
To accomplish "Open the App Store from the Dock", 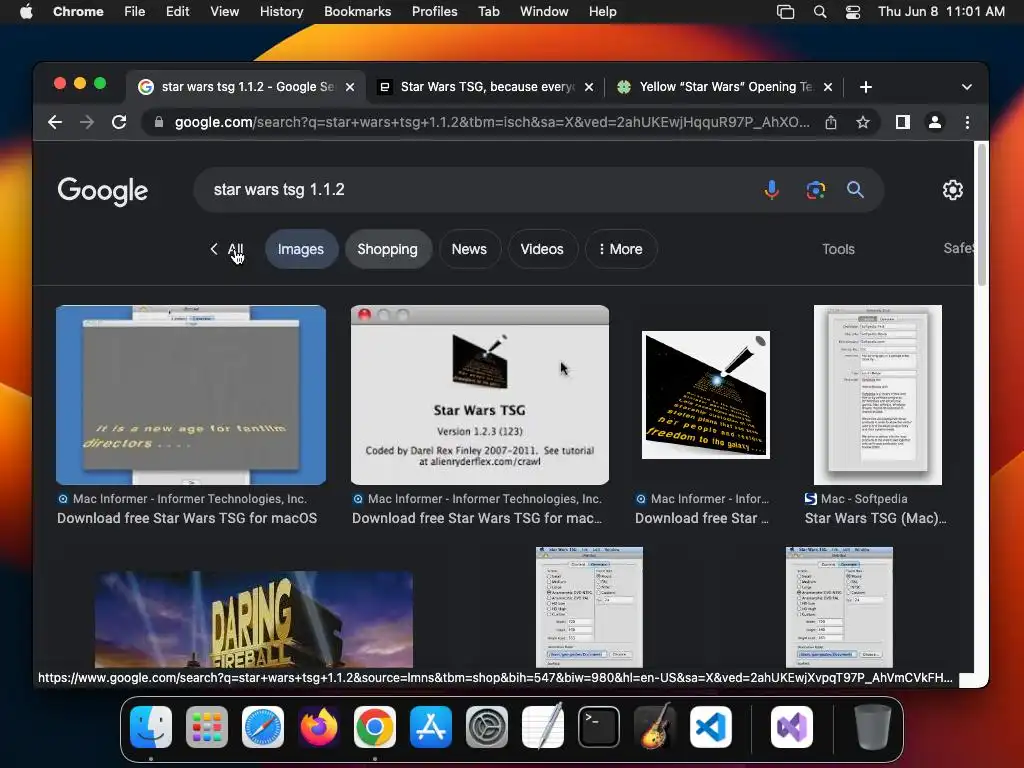I will (x=431, y=727).
